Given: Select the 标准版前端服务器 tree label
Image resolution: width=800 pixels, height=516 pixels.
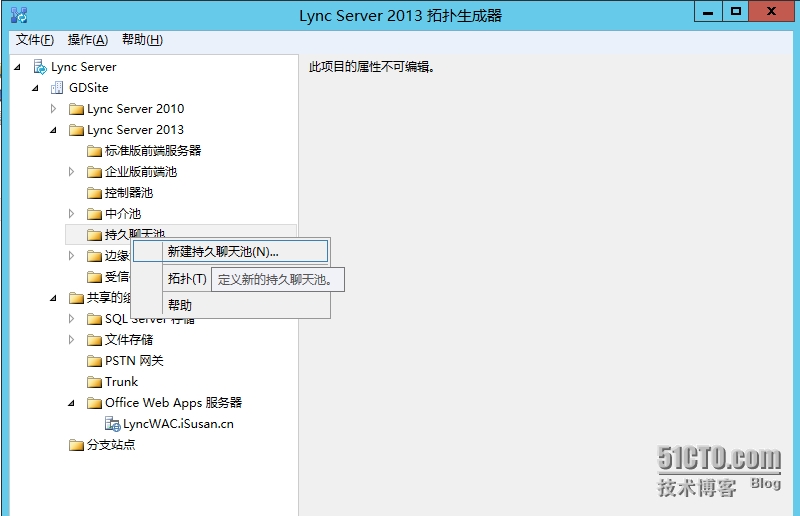Looking at the screenshot, I should [153, 151].
